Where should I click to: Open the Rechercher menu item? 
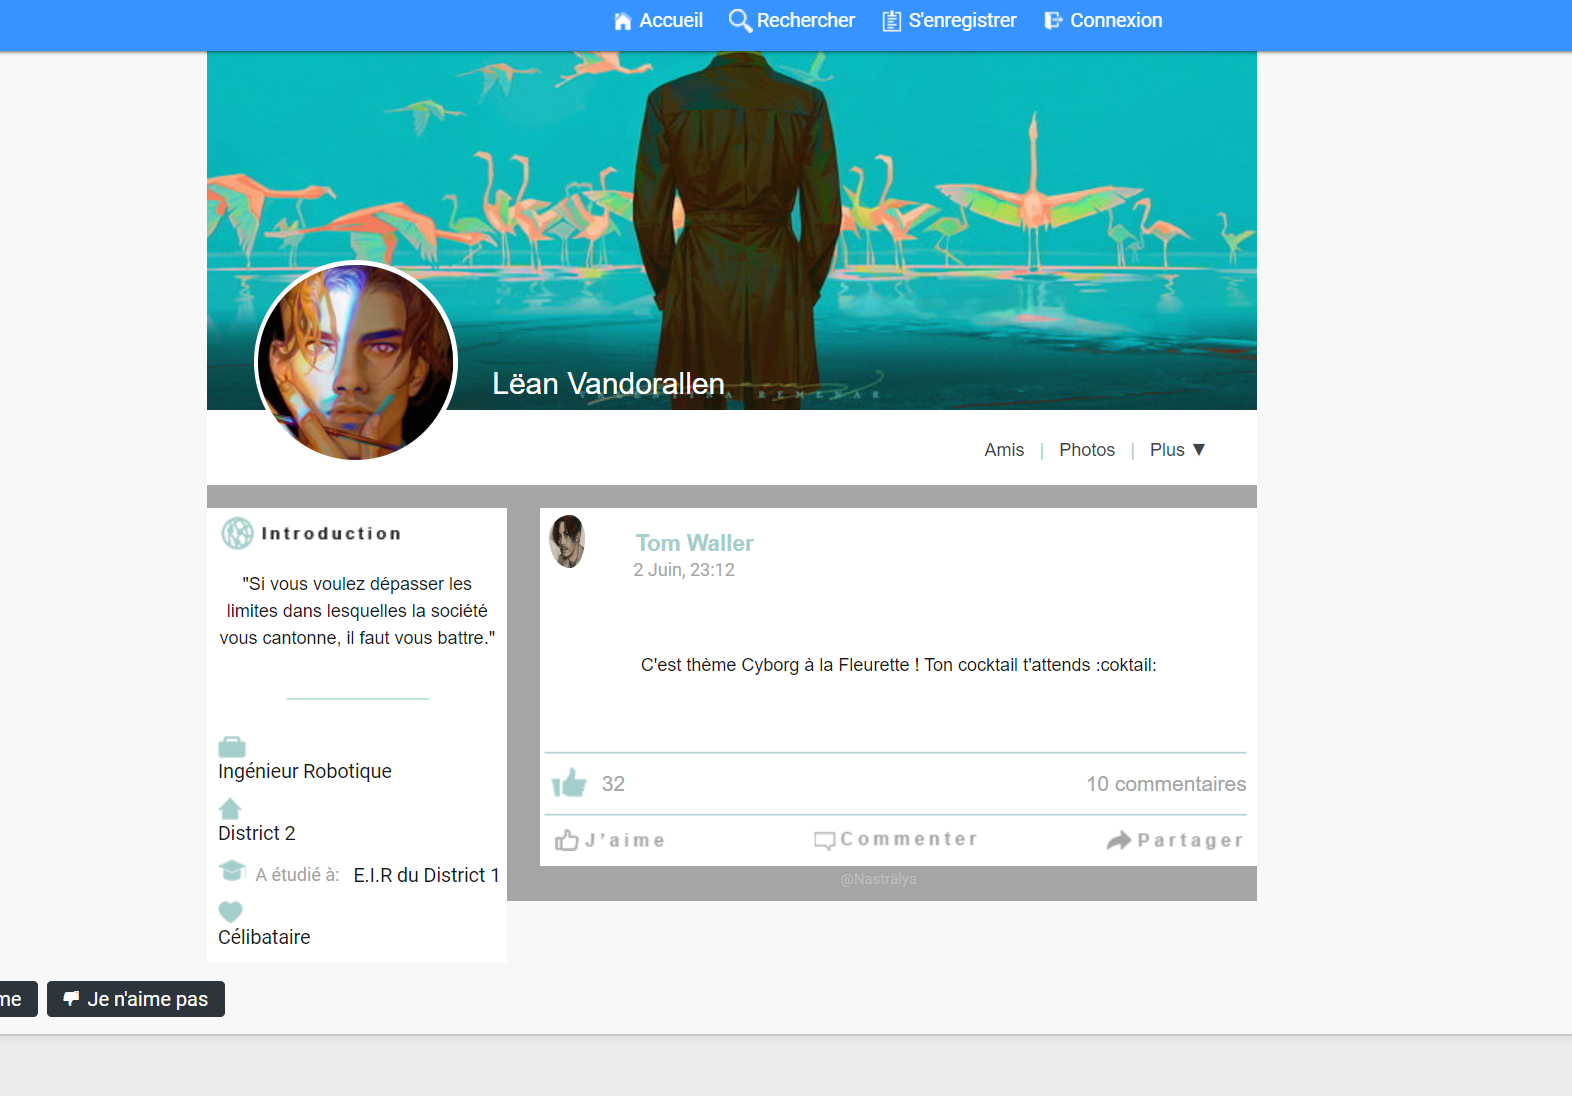792,21
